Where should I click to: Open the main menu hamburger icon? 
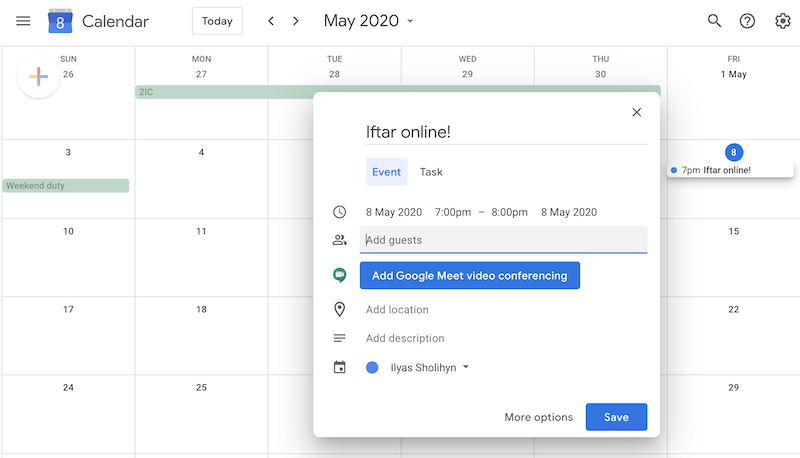click(x=23, y=21)
